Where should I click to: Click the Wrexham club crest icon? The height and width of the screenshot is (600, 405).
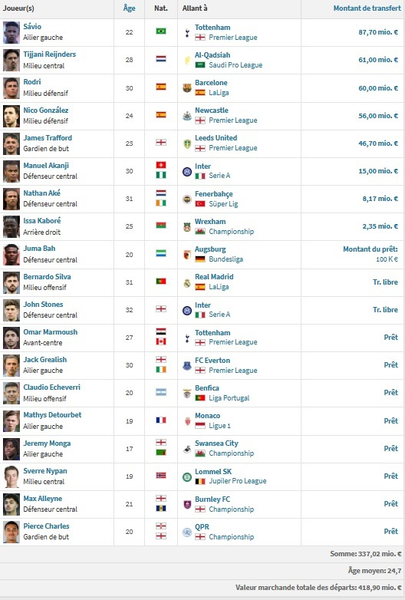187,227
